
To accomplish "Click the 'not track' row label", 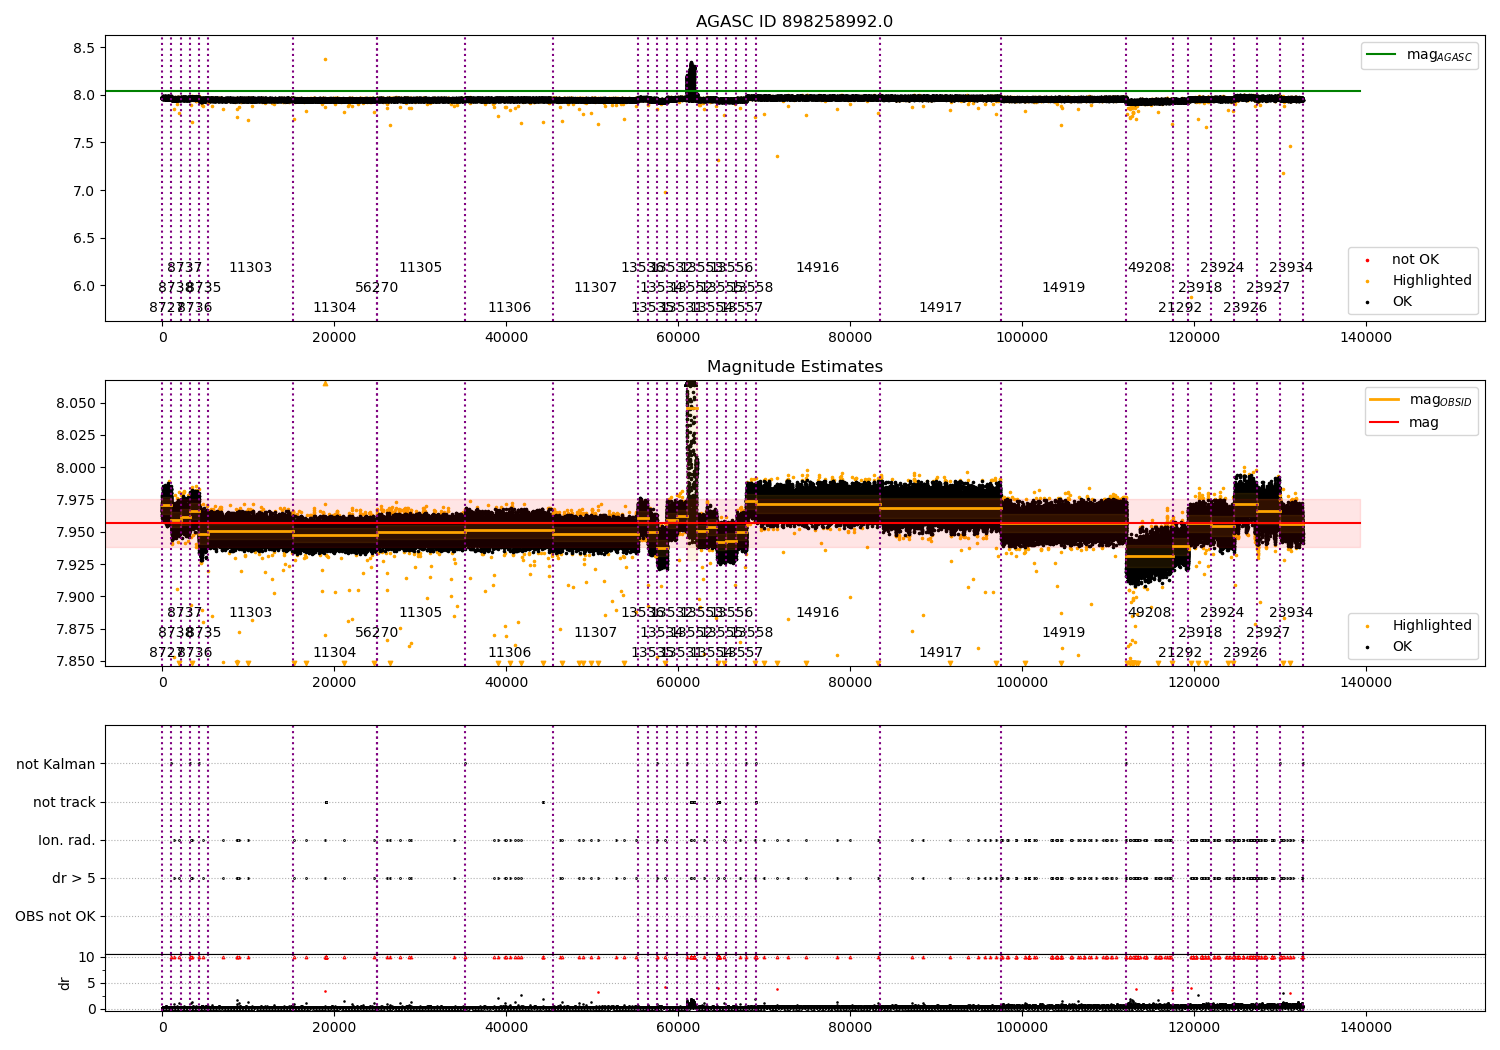I will (64, 802).
